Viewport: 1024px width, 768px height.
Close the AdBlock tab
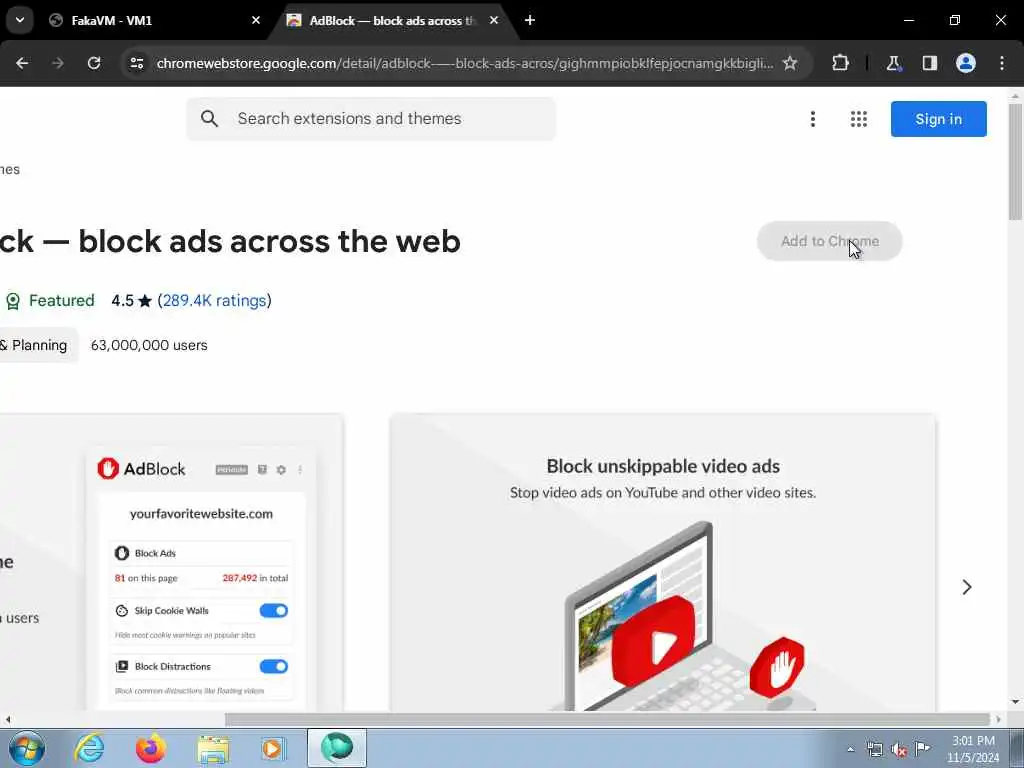(494, 20)
